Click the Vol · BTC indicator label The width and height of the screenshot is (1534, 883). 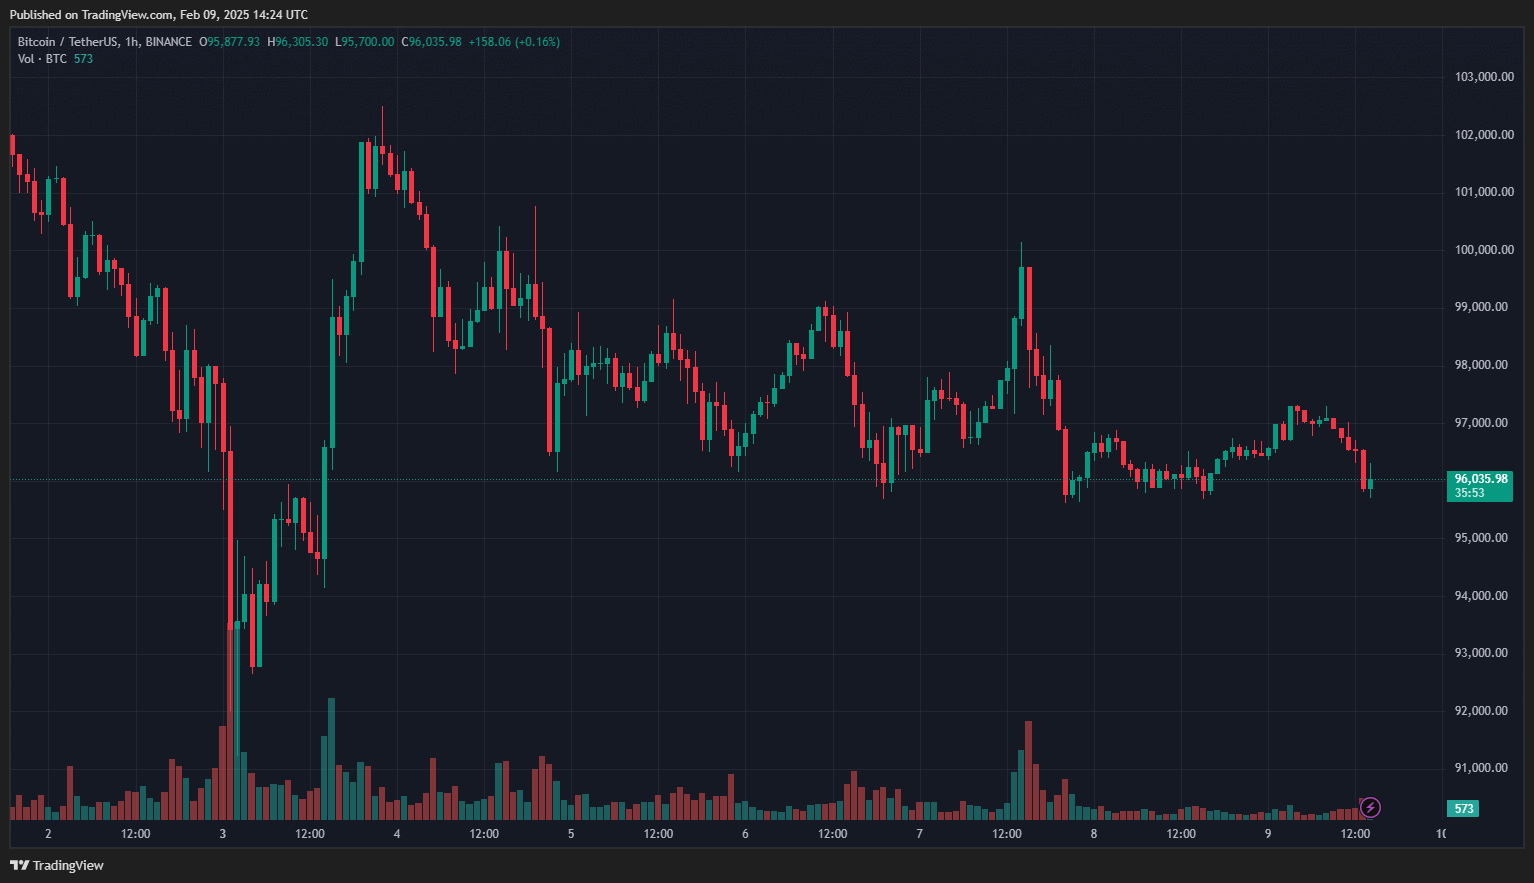click(42, 59)
